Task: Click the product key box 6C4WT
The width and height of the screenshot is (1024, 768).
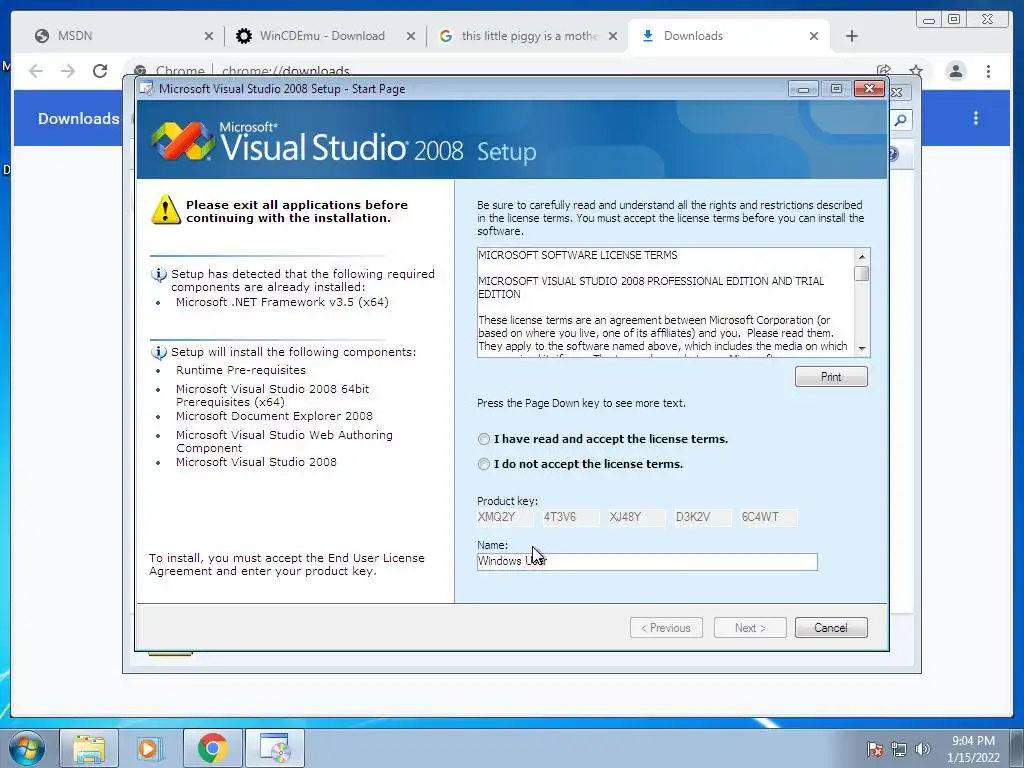Action: (769, 518)
